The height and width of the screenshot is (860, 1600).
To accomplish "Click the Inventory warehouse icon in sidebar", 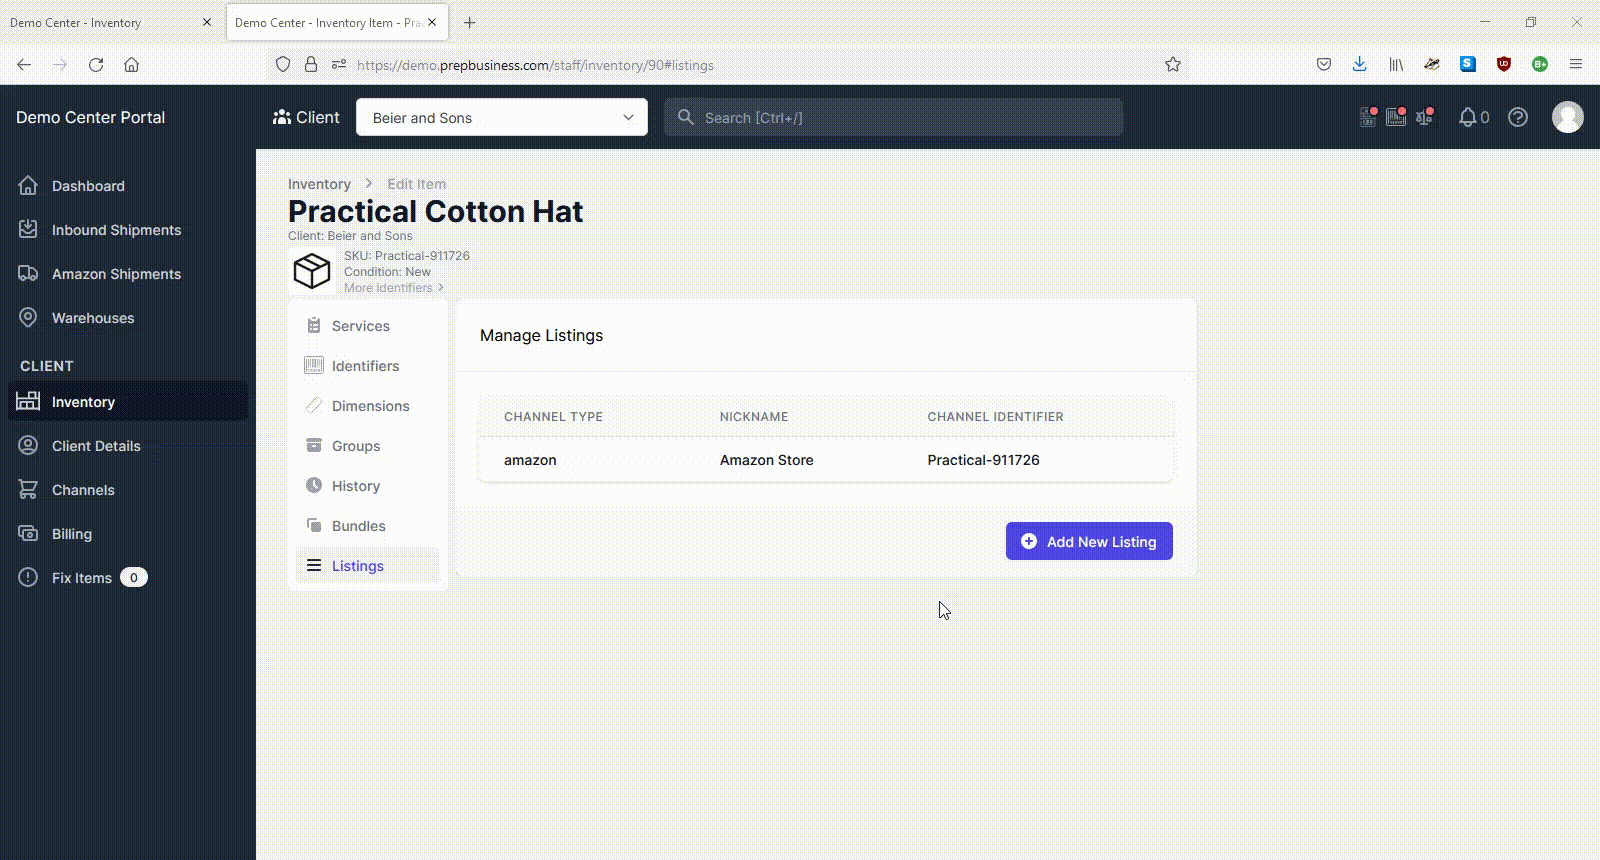I will (x=28, y=401).
